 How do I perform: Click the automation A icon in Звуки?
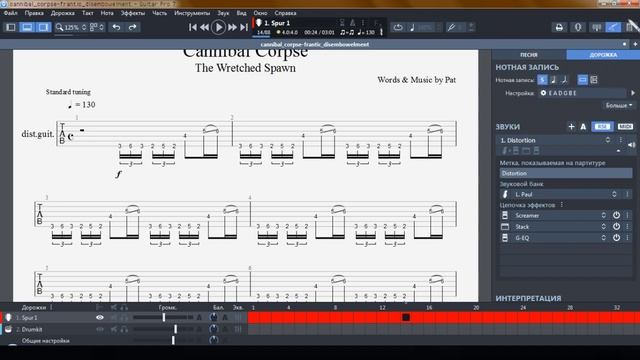(583, 127)
